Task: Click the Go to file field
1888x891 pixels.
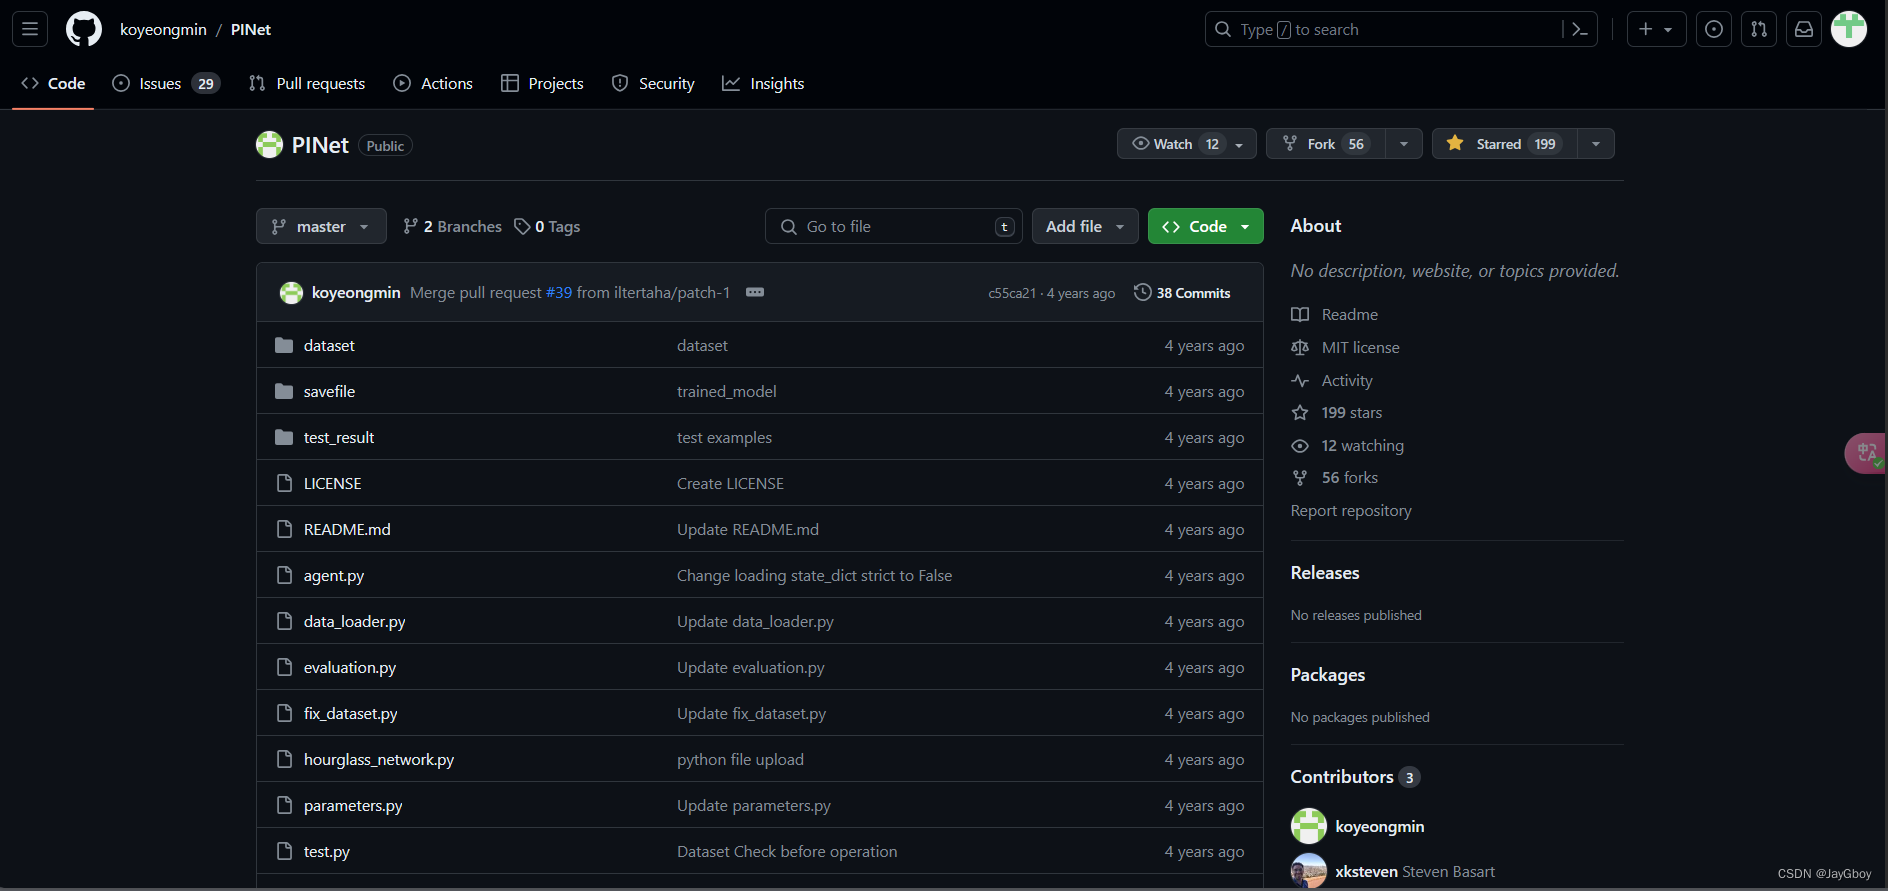Action: [x=894, y=226]
